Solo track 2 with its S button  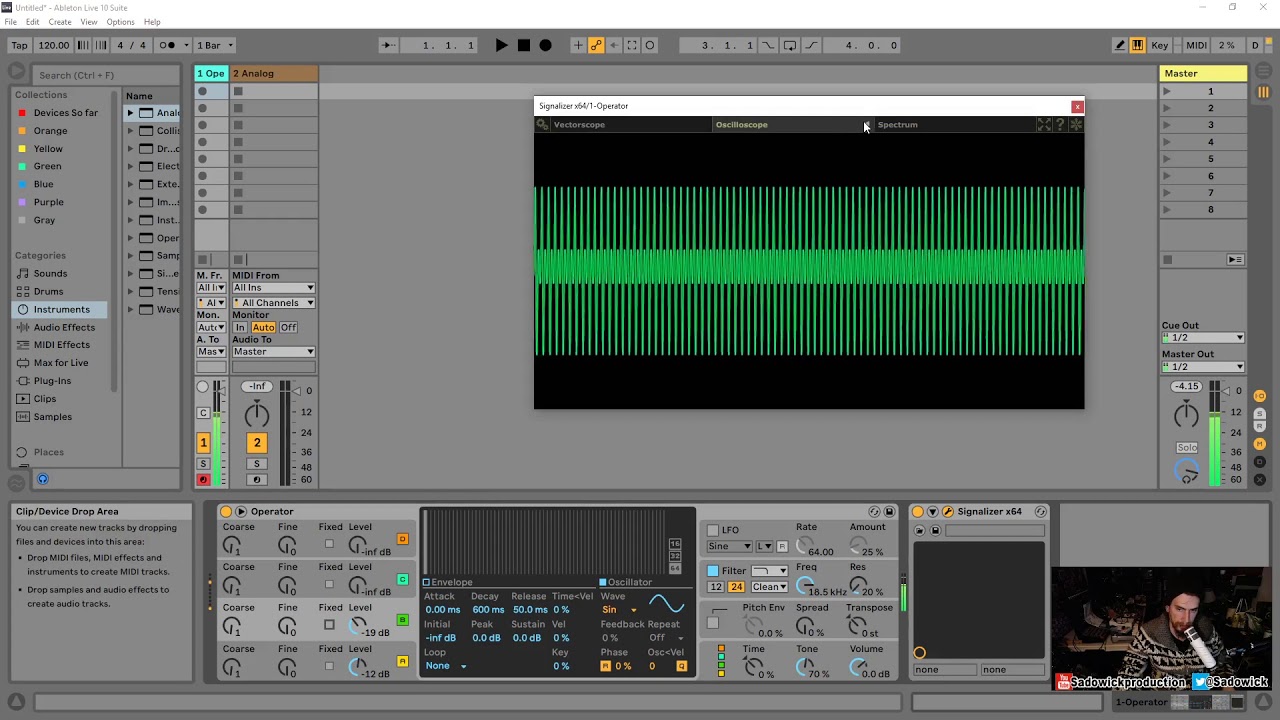click(x=257, y=464)
